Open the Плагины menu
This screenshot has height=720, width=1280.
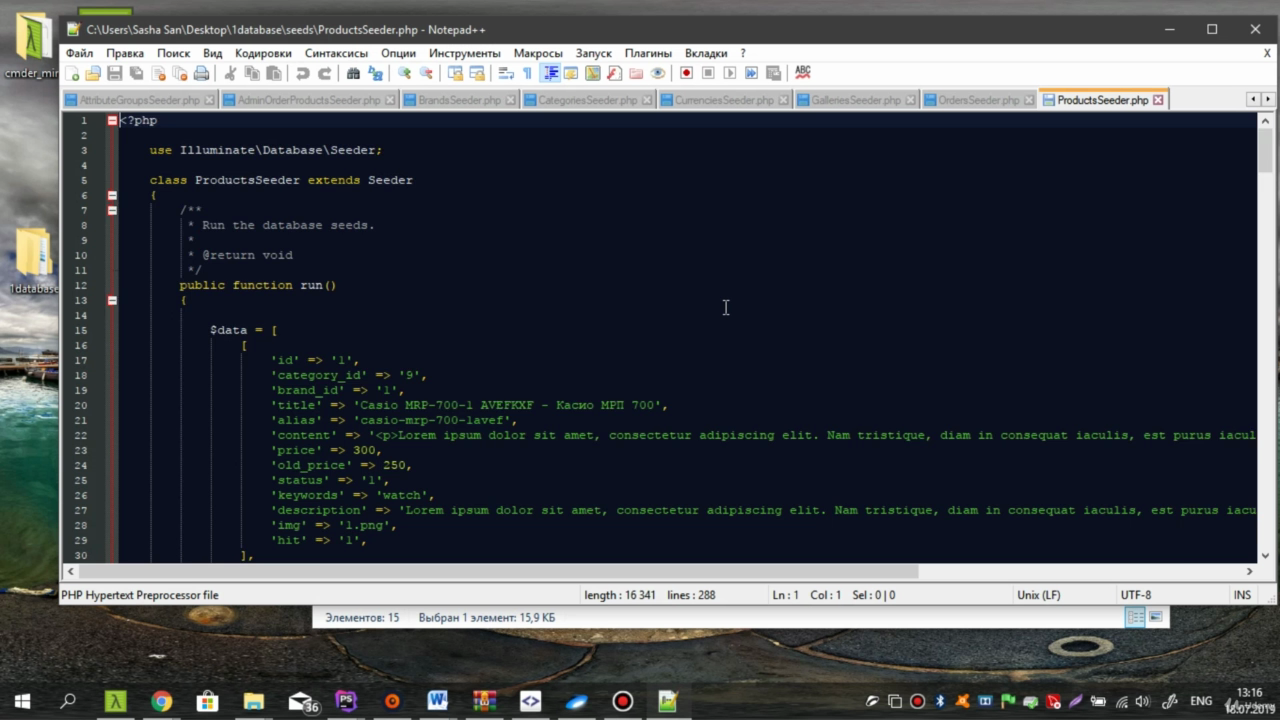point(648,53)
